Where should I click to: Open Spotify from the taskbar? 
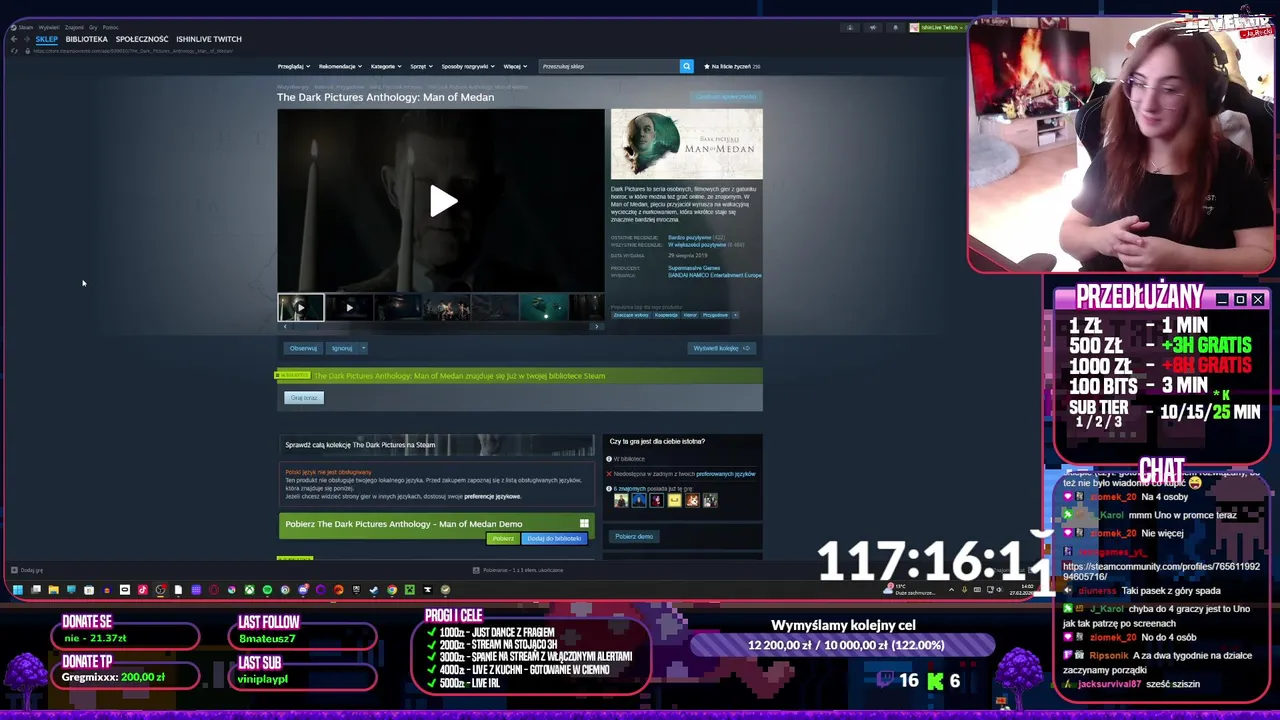(x=267, y=590)
